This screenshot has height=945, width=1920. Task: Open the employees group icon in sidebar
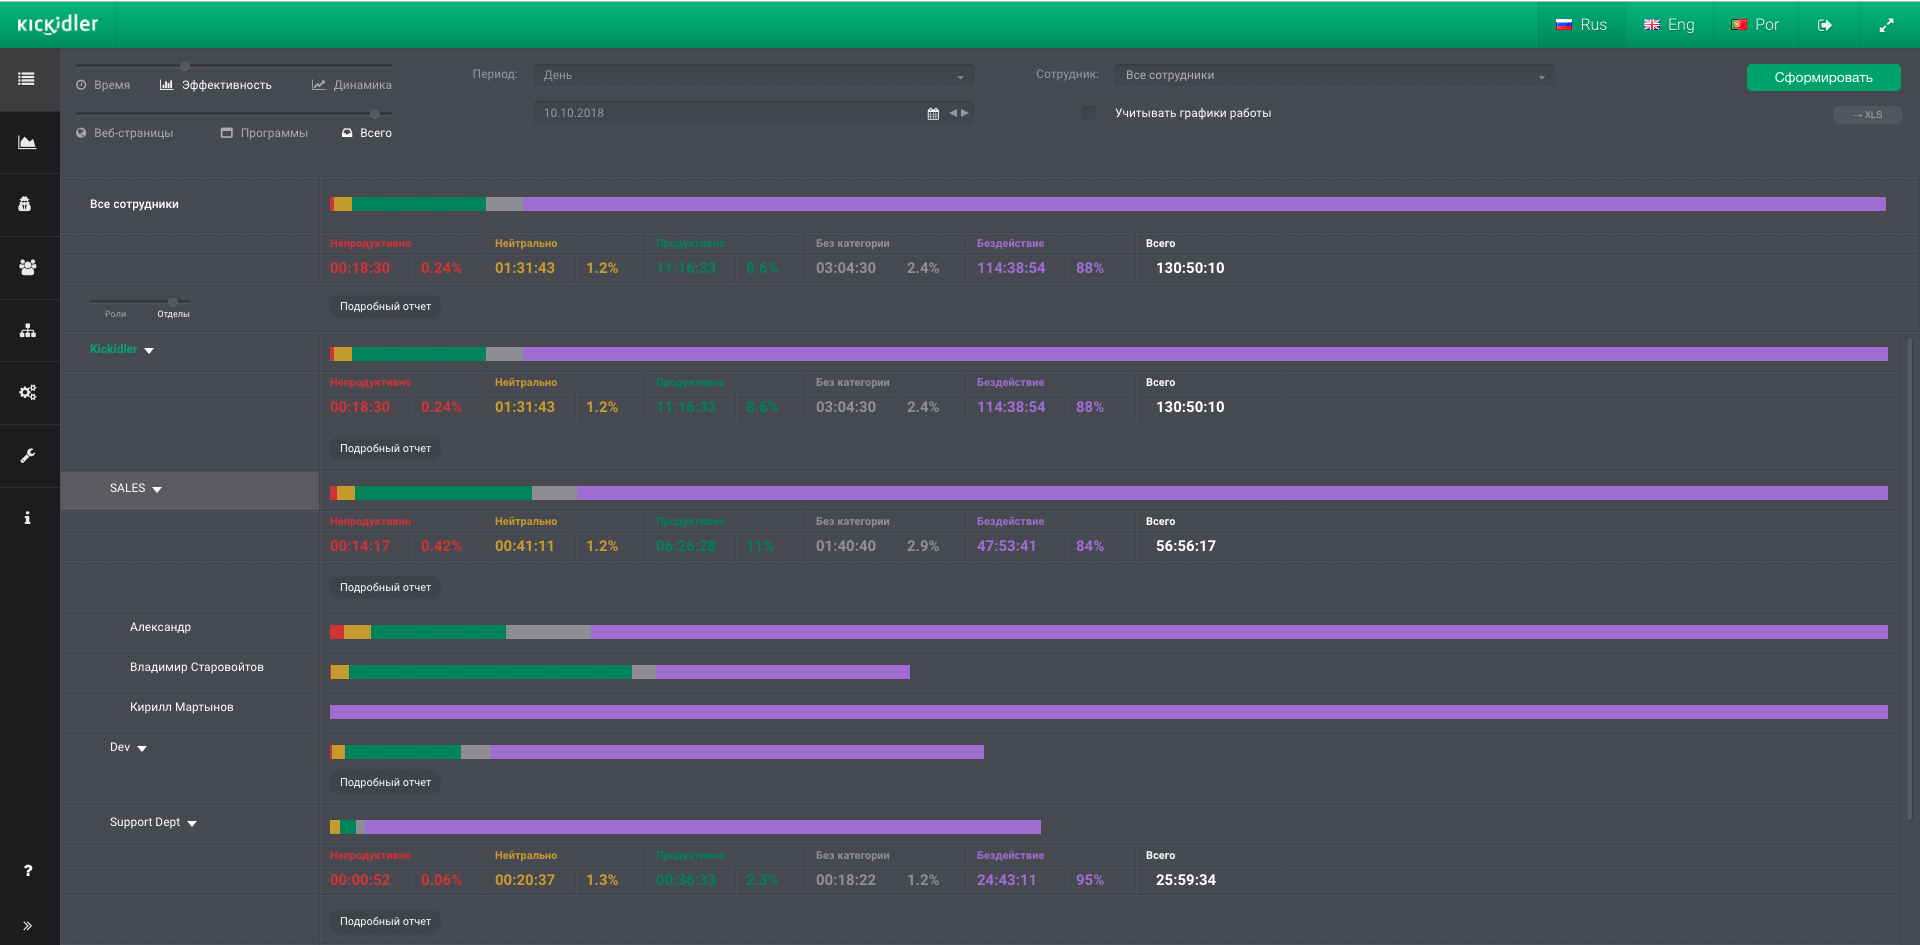(x=27, y=267)
